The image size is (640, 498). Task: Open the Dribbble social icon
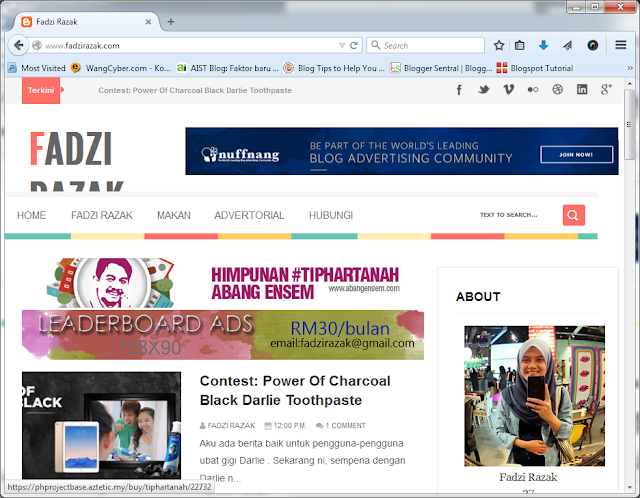tap(558, 89)
